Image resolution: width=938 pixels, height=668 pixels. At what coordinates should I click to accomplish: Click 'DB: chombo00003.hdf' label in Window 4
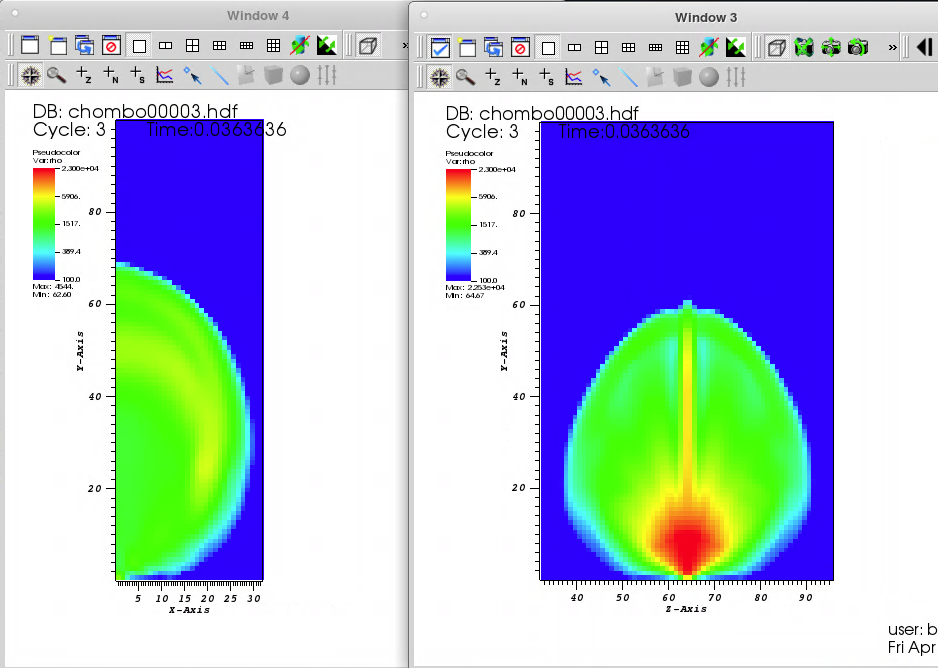[x=135, y=111]
